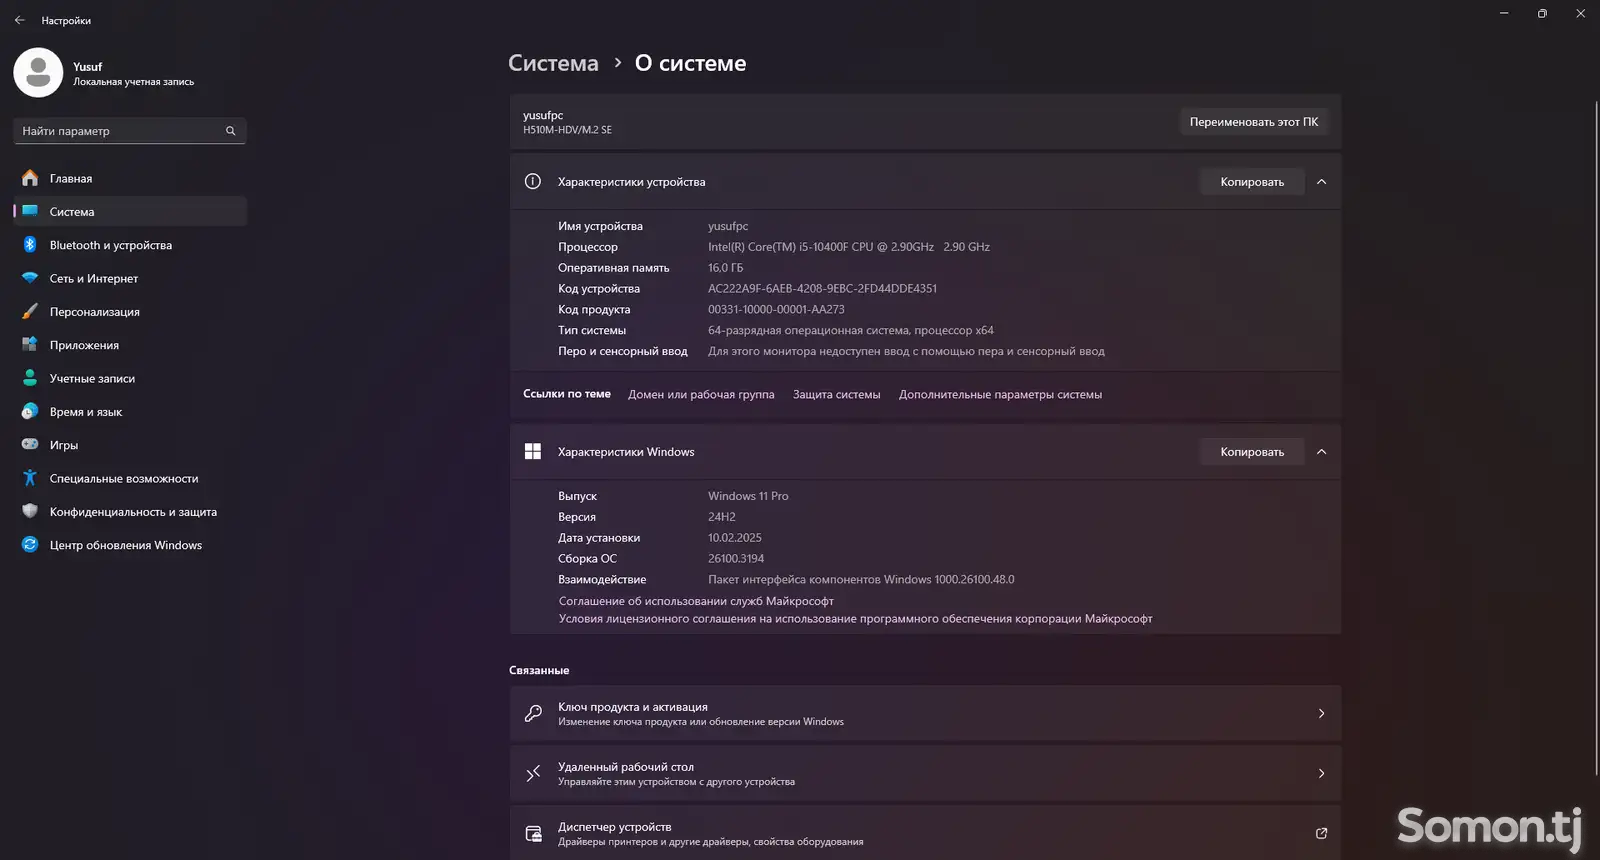Click the Privacy shield icon in the sidebar
The image size is (1600, 860).
tap(30, 511)
